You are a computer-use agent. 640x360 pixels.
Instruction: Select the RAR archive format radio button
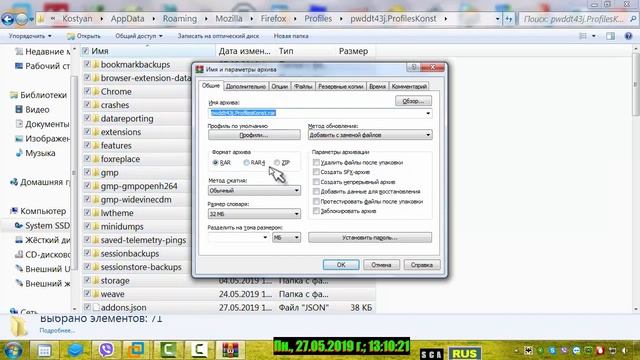(x=216, y=162)
